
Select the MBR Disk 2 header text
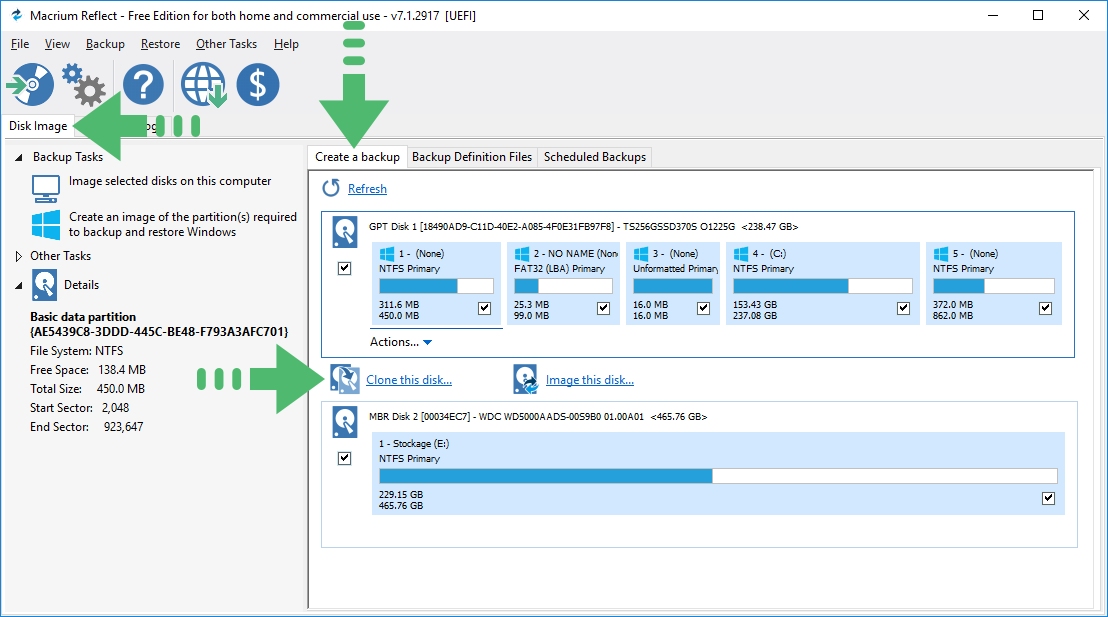coord(538,417)
